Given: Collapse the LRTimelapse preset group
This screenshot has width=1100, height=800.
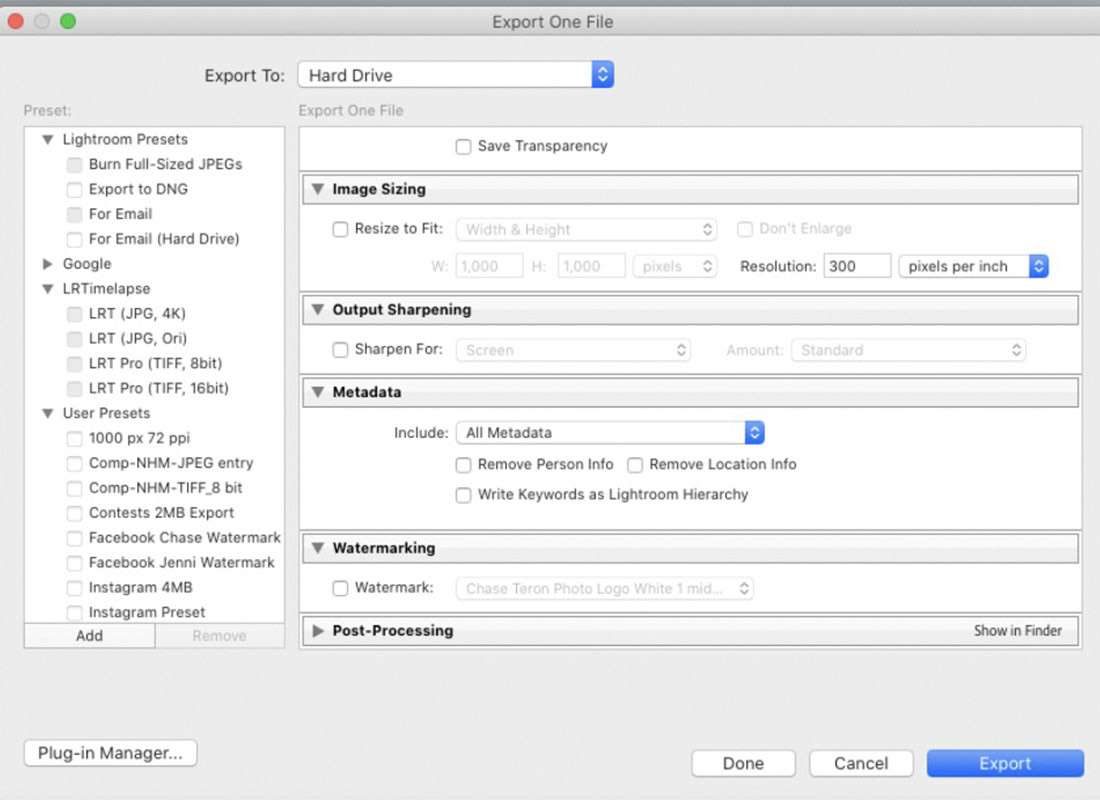Looking at the screenshot, I should point(47,289).
